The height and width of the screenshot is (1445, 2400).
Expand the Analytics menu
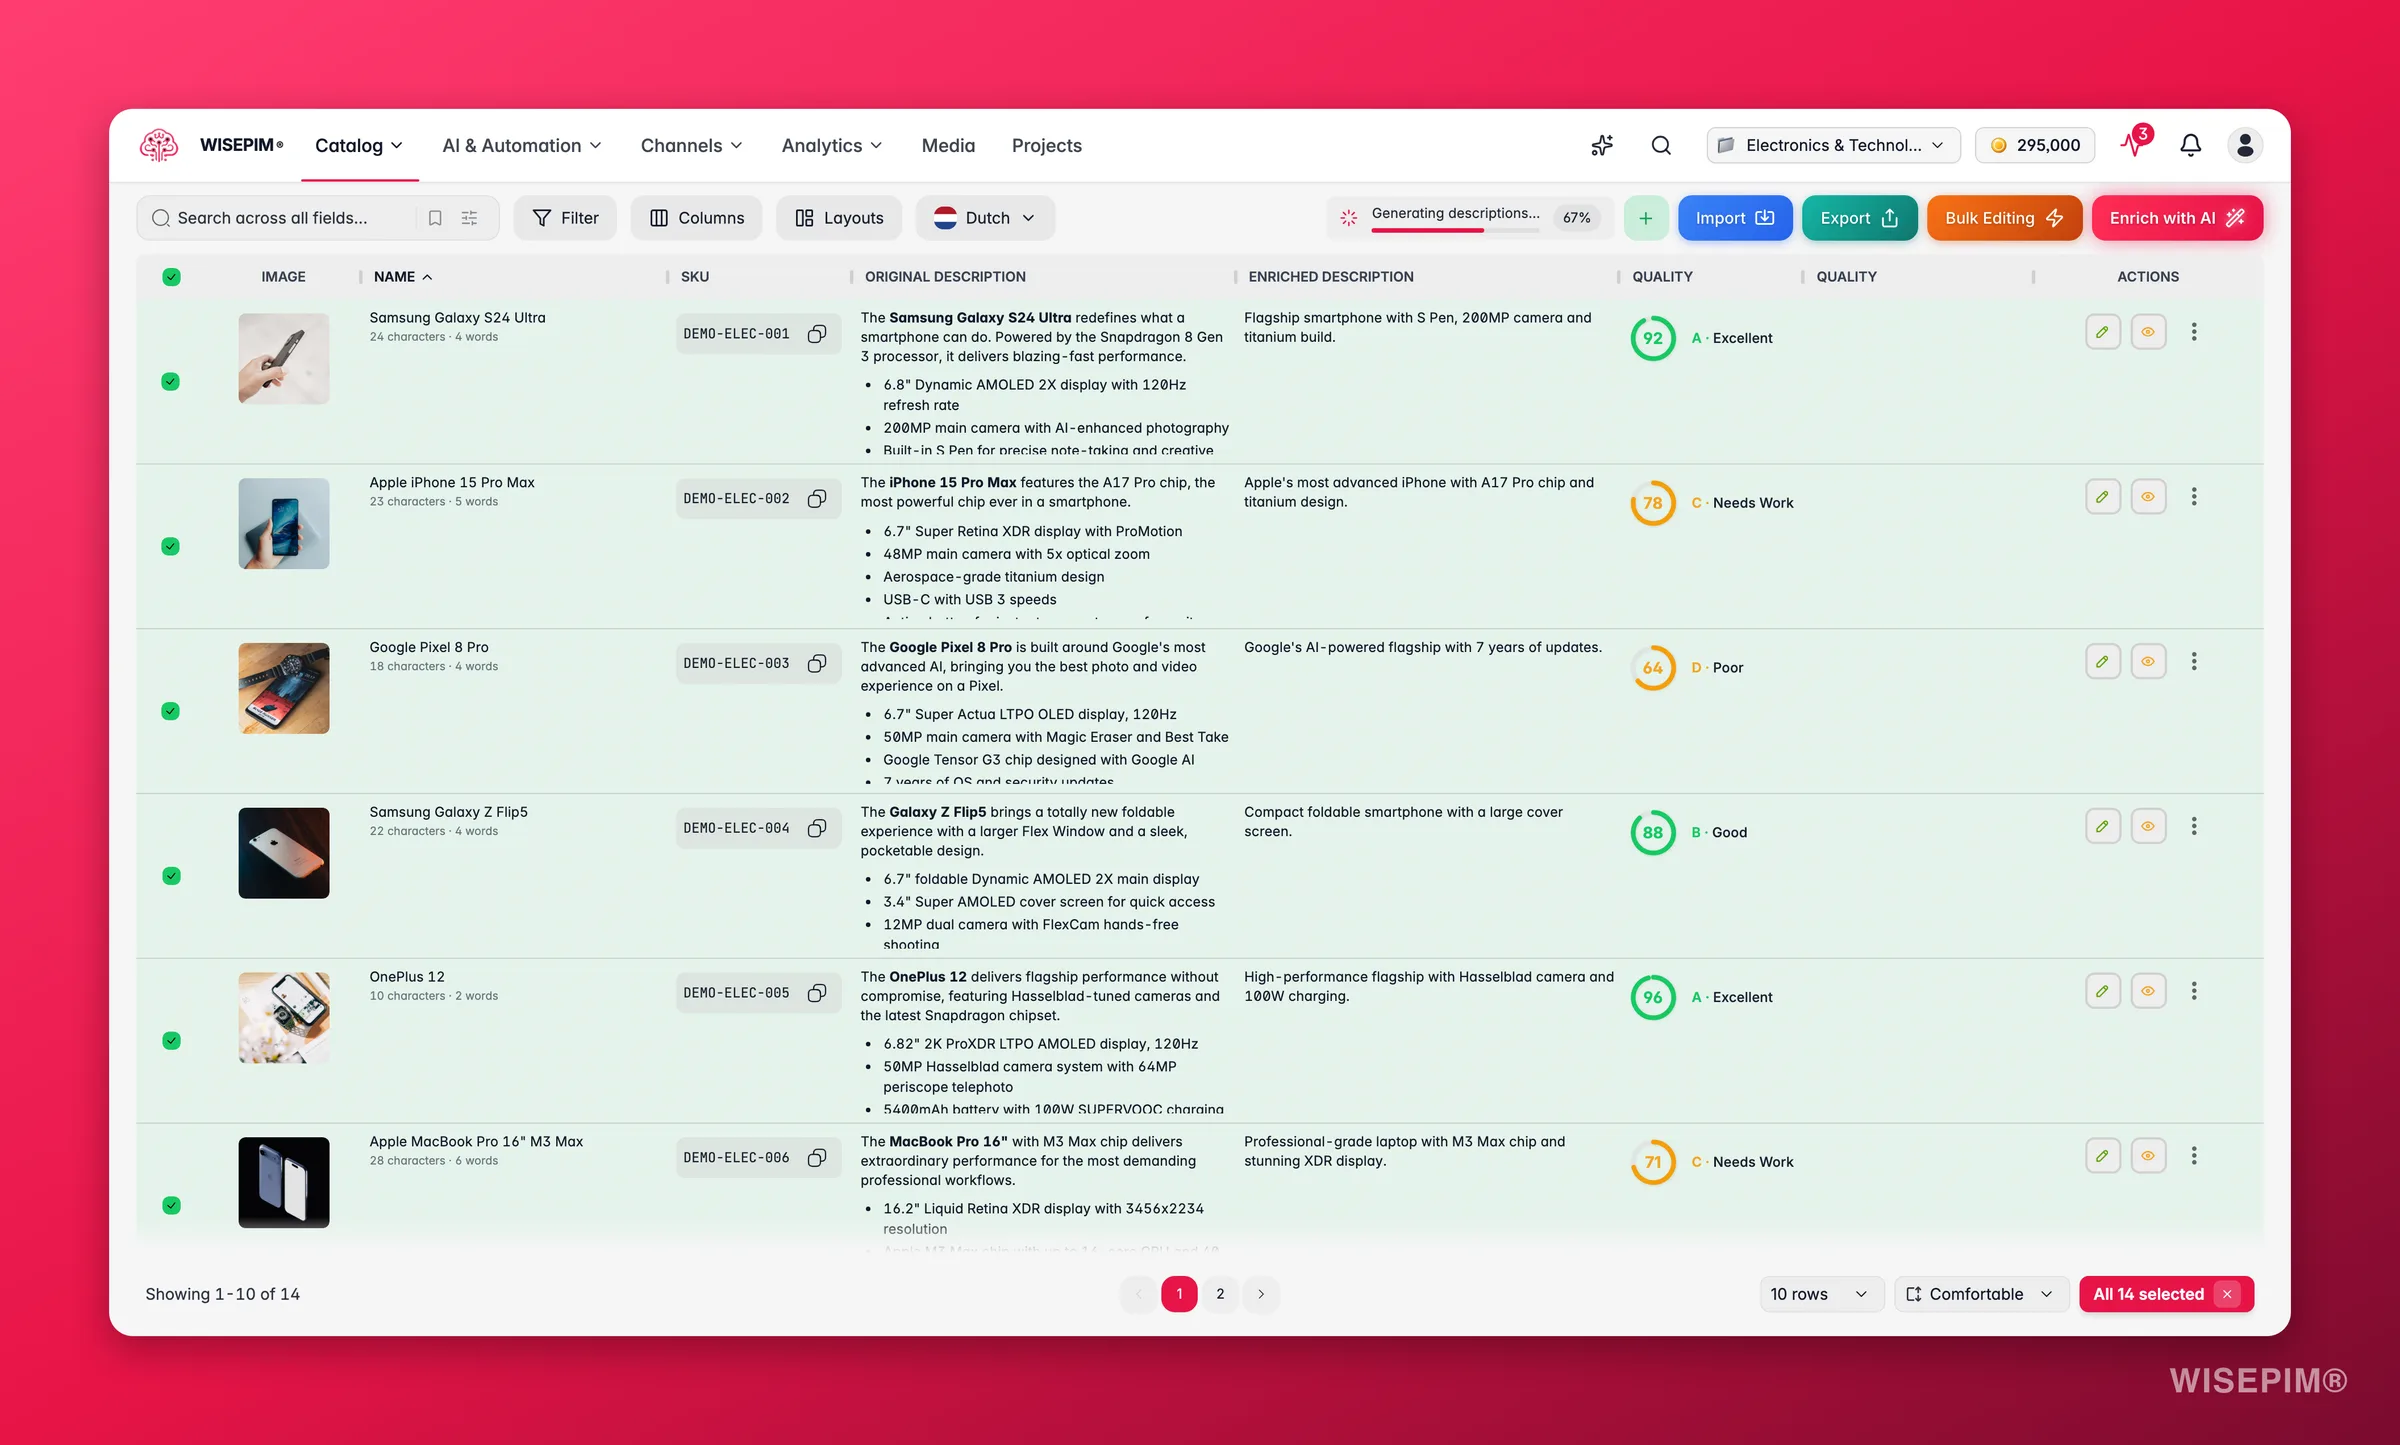832,146
